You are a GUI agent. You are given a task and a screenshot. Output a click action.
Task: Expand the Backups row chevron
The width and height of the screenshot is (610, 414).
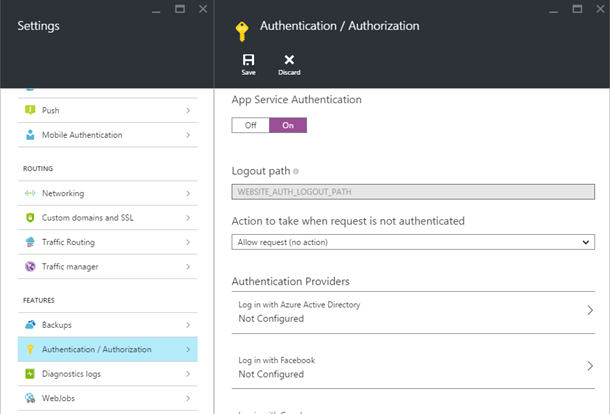coord(188,325)
